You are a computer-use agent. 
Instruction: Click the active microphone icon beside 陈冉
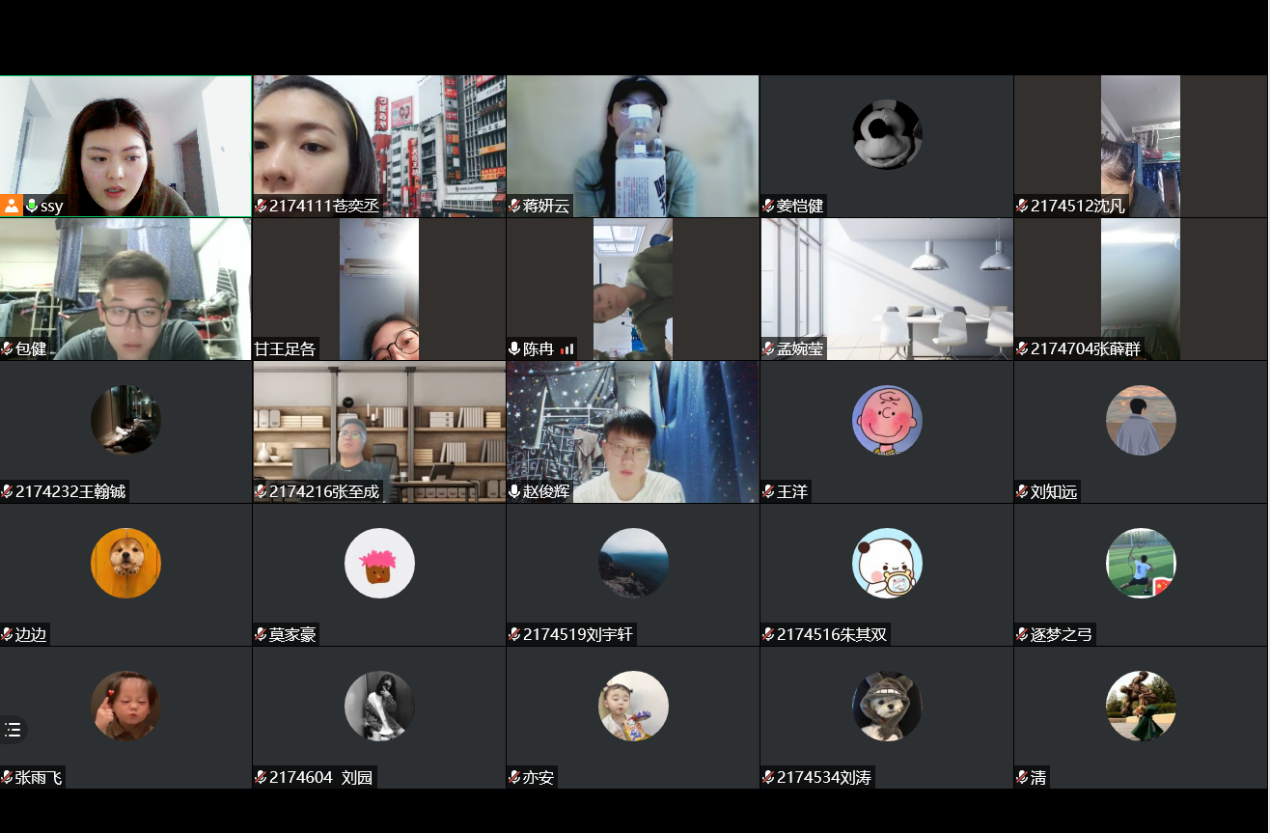point(515,349)
